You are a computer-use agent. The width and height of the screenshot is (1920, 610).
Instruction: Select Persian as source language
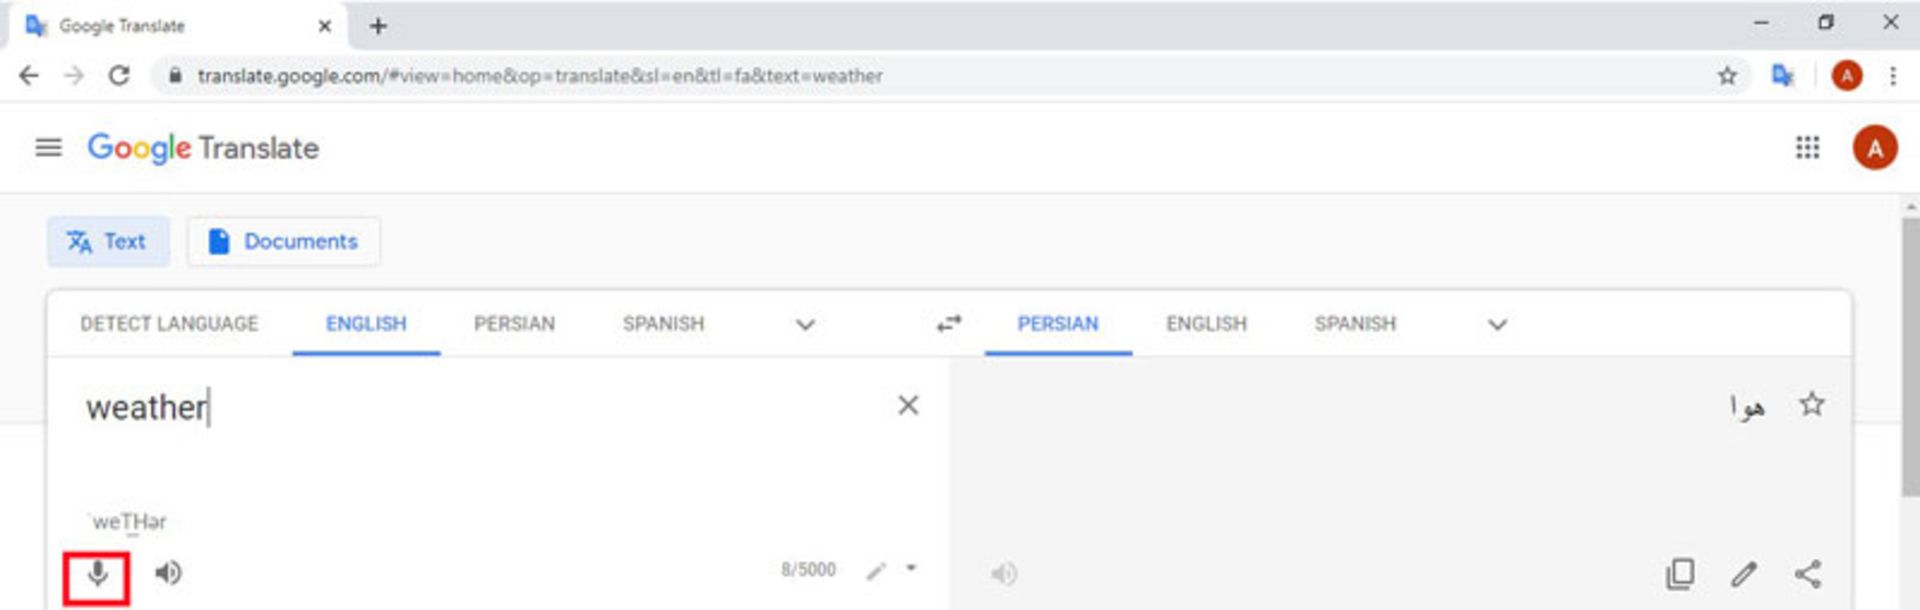(x=514, y=323)
